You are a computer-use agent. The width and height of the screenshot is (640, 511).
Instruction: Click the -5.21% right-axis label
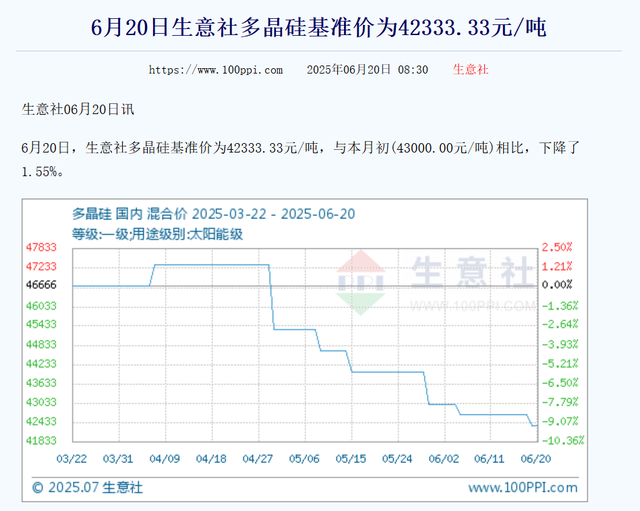pyautogui.click(x=560, y=364)
